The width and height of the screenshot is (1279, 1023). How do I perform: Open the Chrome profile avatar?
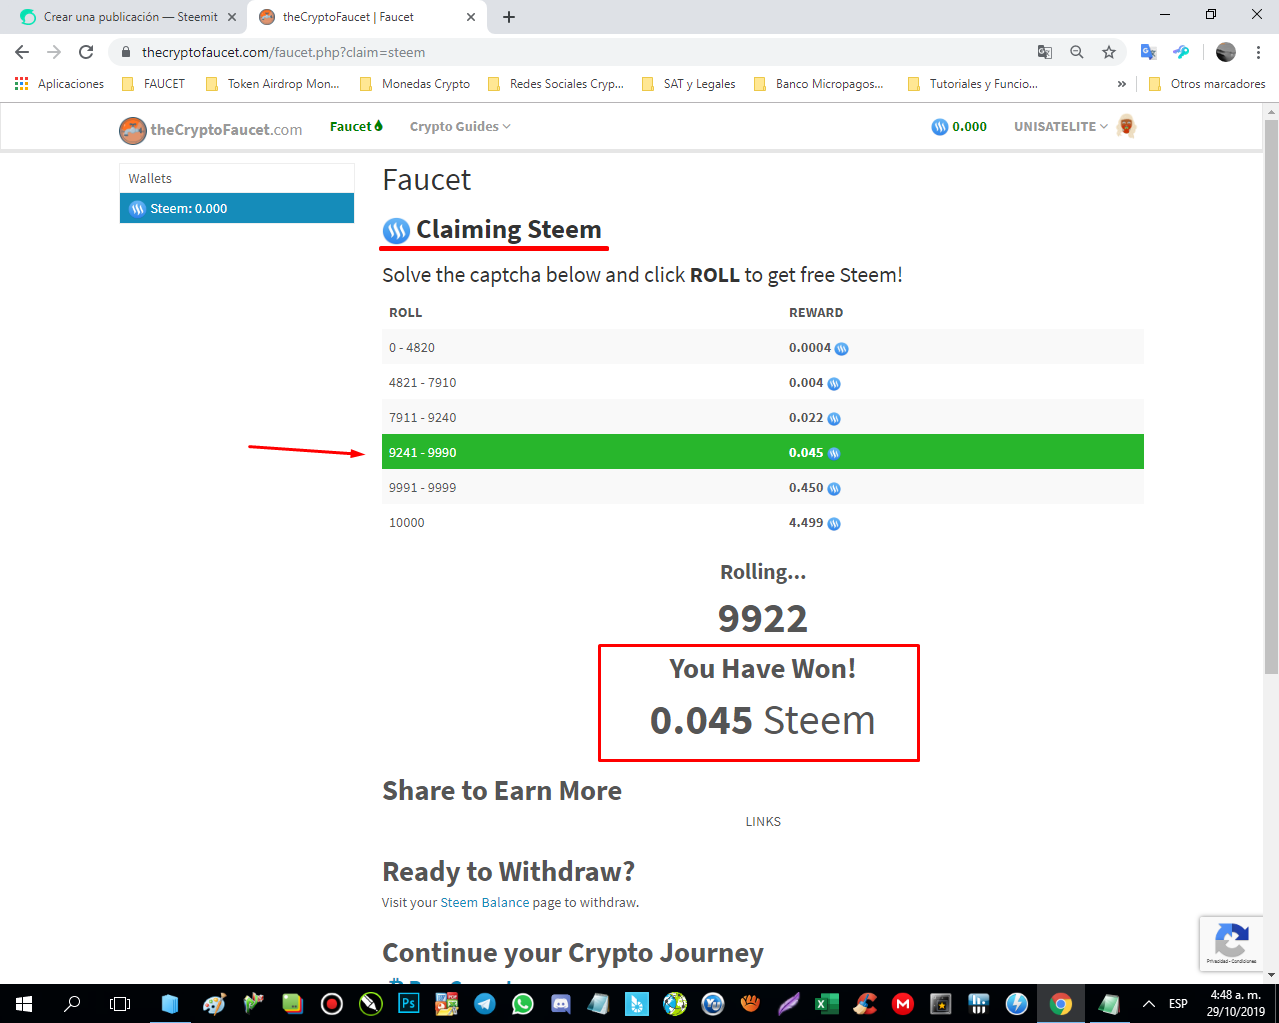1226,52
